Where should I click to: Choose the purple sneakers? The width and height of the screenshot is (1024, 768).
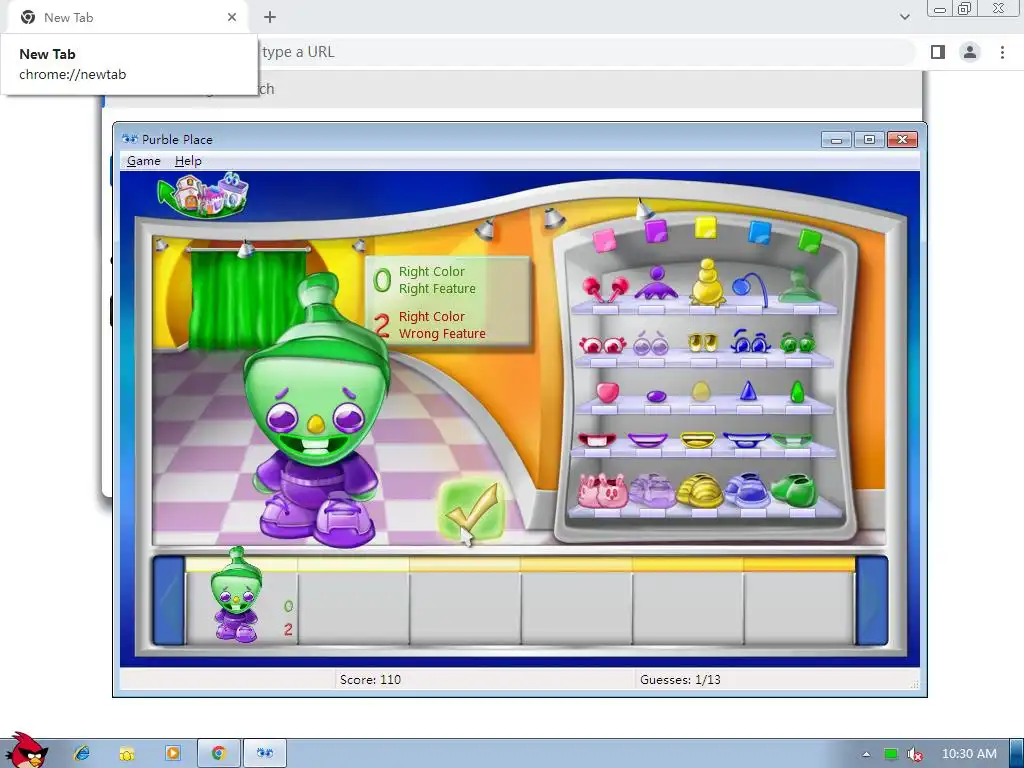click(652, 490)
